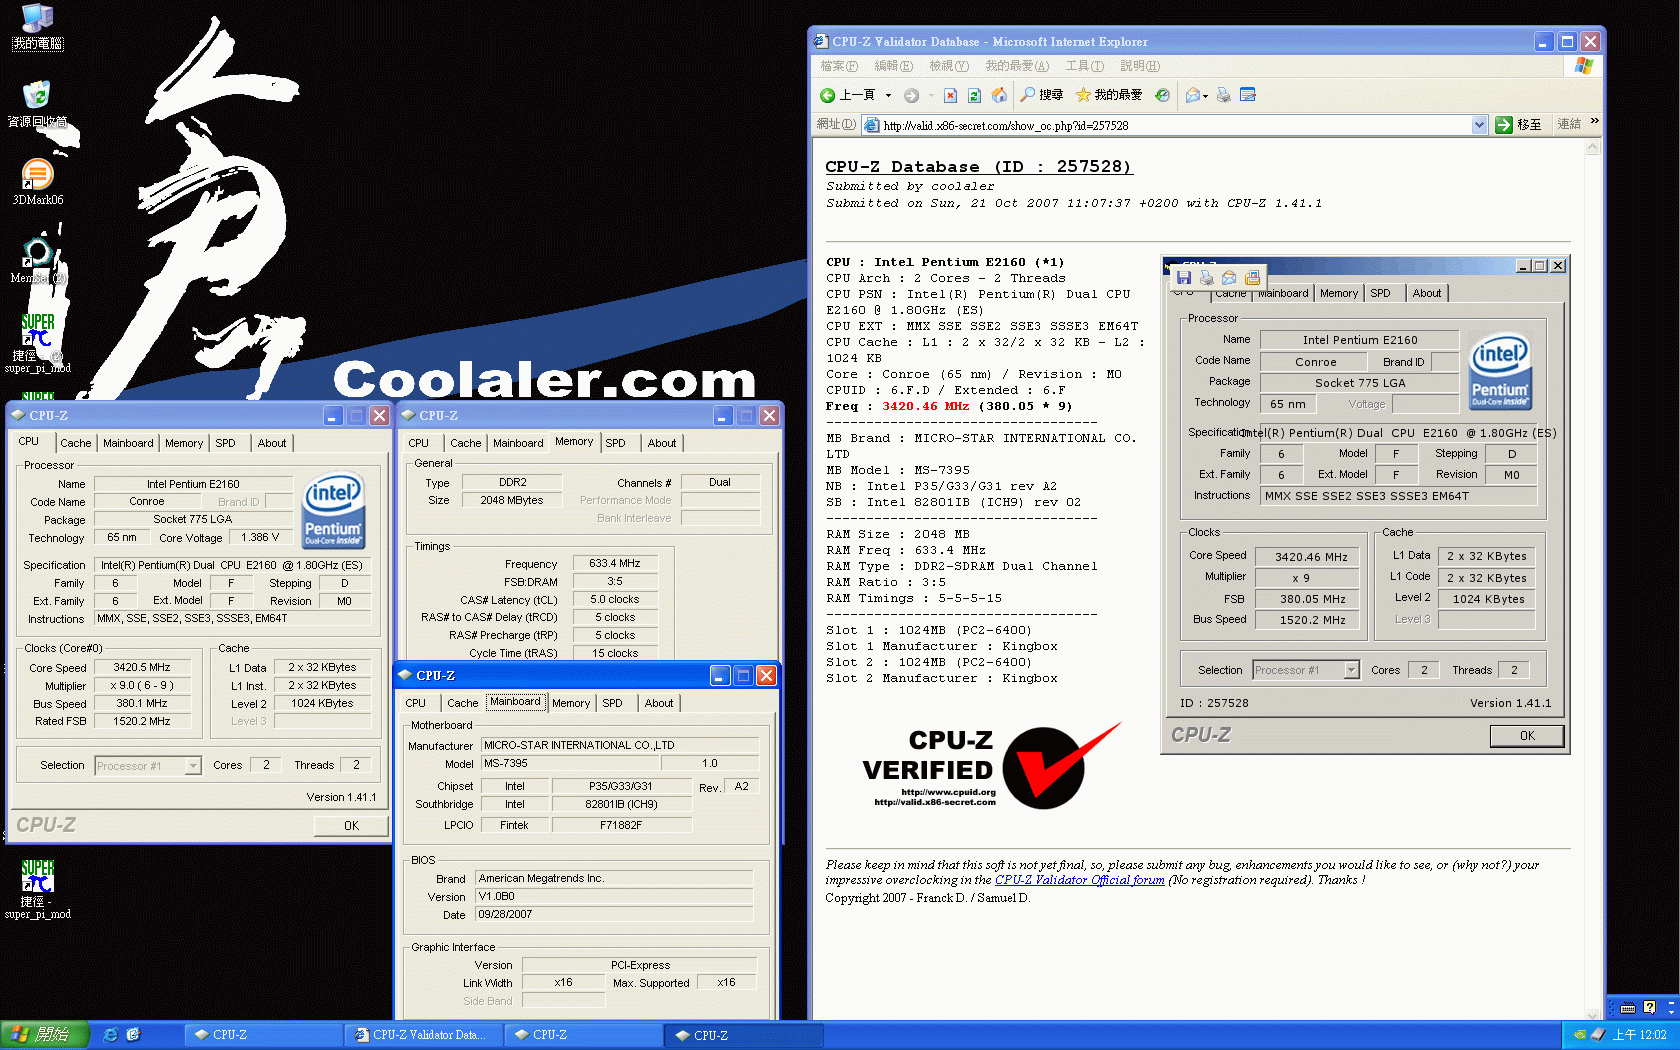Open the Help menu in Internet Explorer
The height and width of the screenshot is (1050, 1680).
pos(1139,66)
